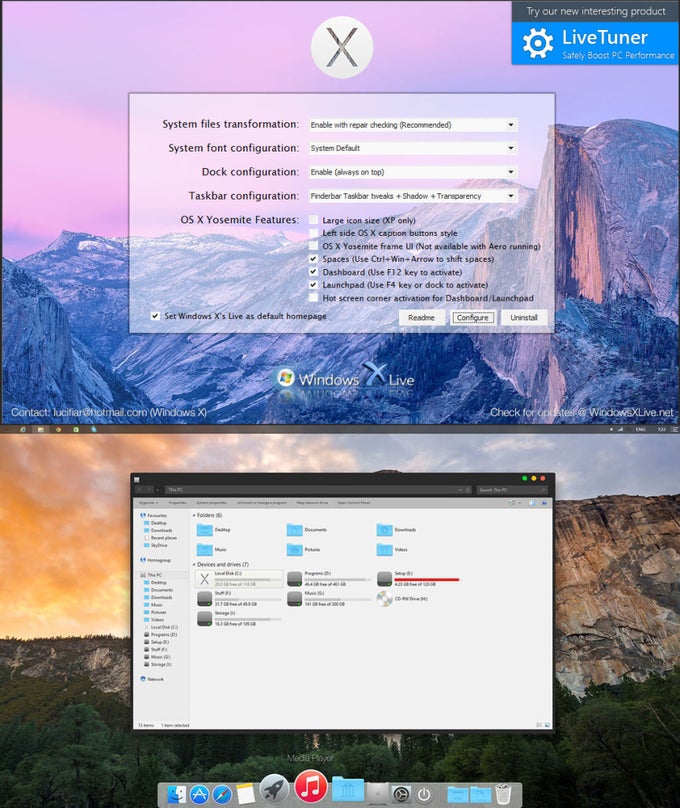Viewport: 680px width, 808px height.
Task: Collapse the Folders (6) group
Action: [x=194, y=515]
